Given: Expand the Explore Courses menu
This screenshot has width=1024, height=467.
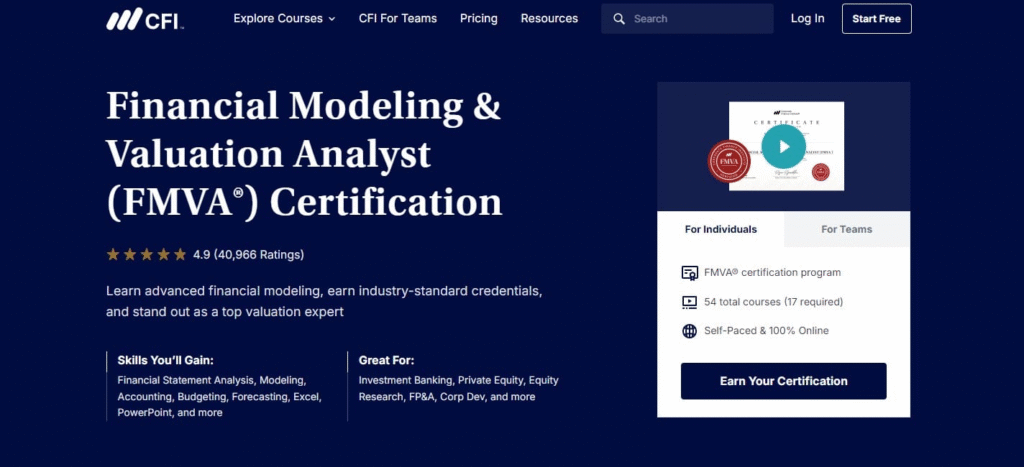Looking at the screenshot, I should click(x=284, y=18).
